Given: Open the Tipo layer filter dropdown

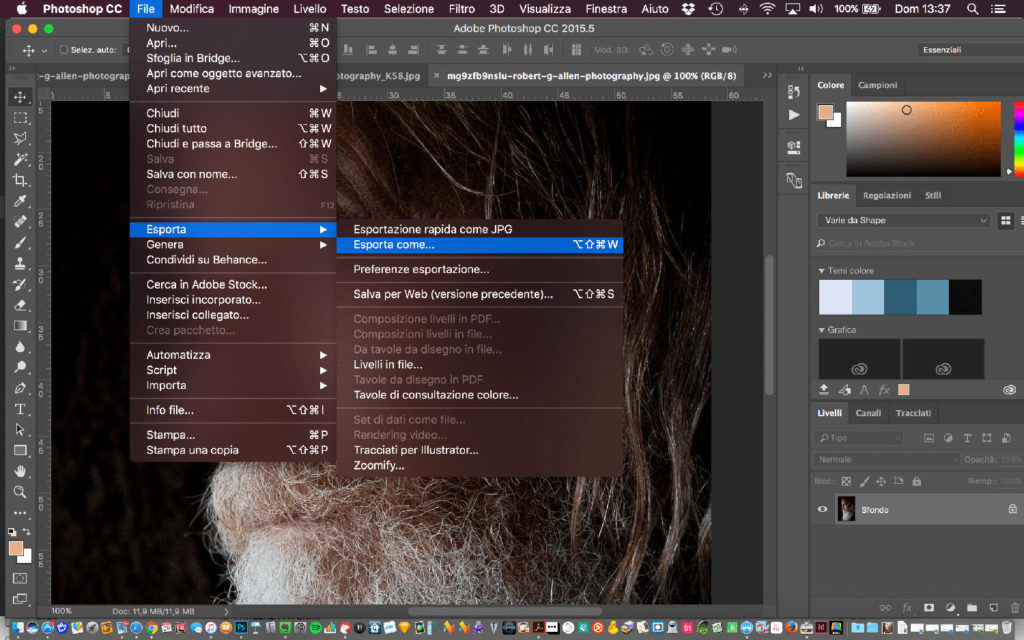Looking at the screenshot, I should pyautogui.click(x=859, y=438).
